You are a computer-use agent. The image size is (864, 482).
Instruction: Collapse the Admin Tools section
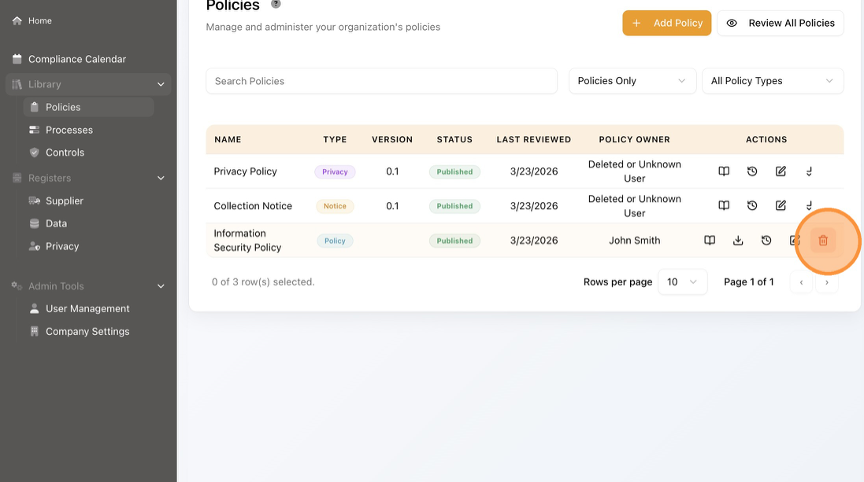pyautogui.click(x=161, y=286)
